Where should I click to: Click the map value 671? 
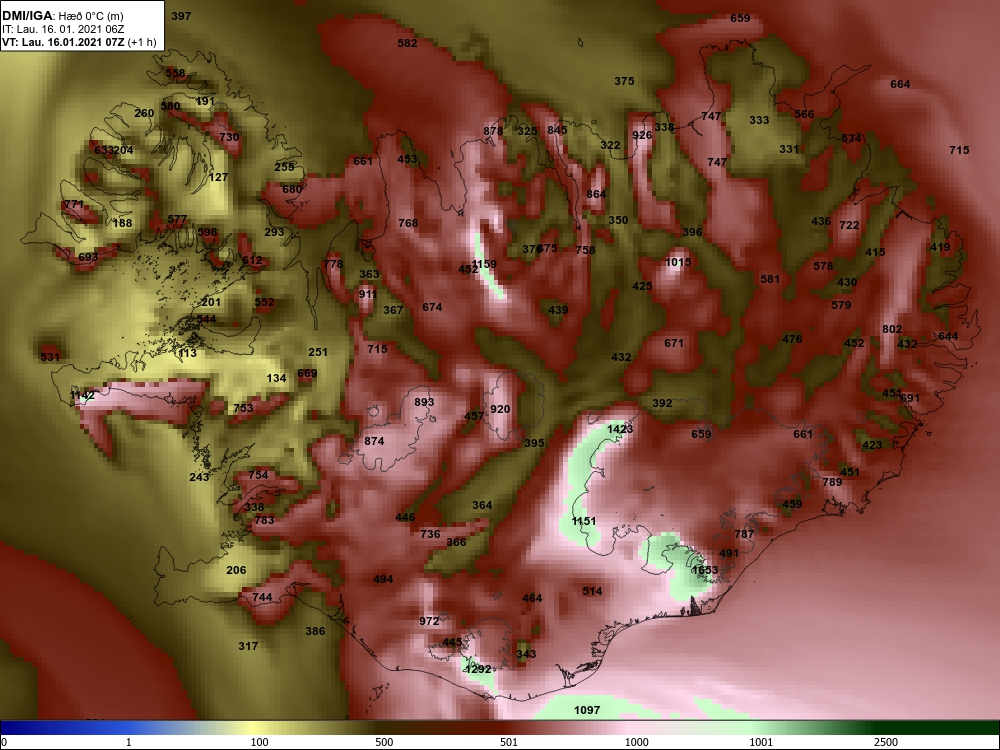pyautogui.click(x=674, y=343)
